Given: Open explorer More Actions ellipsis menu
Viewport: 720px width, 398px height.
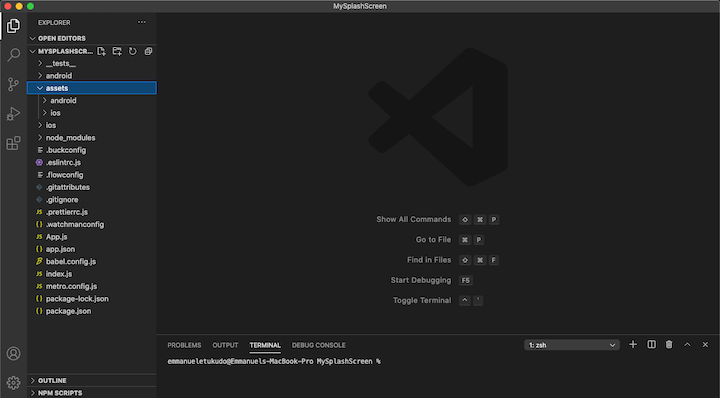Looking at the screenshot, I should (x=141, y=22).
